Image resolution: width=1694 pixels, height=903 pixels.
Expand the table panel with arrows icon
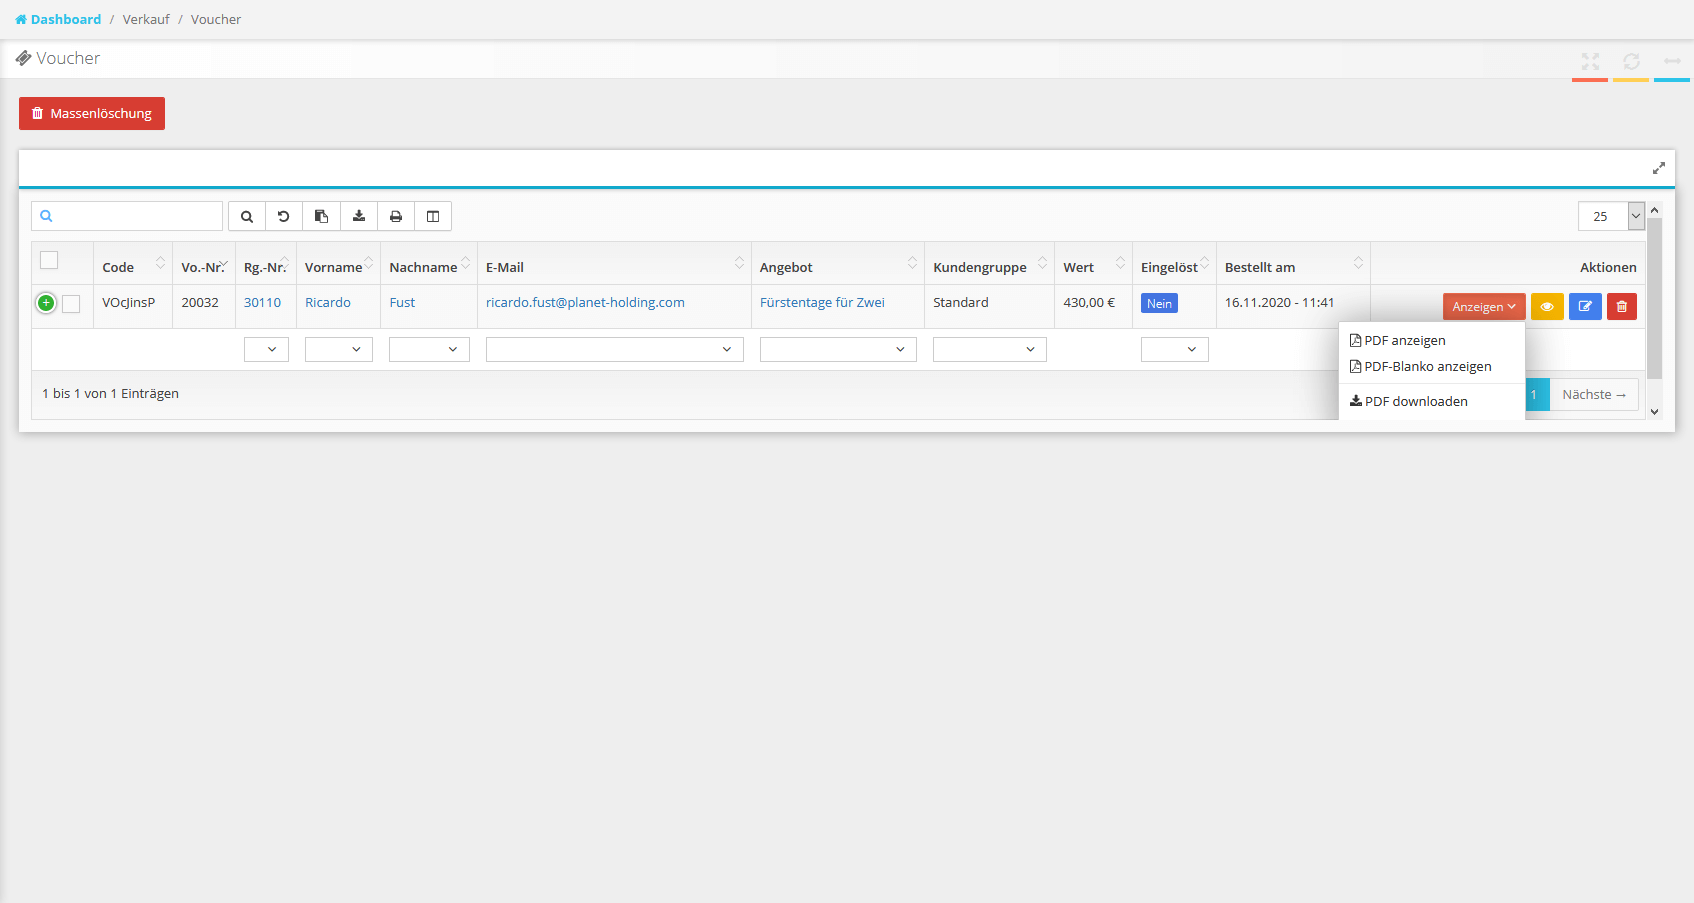pos(1658,168)
